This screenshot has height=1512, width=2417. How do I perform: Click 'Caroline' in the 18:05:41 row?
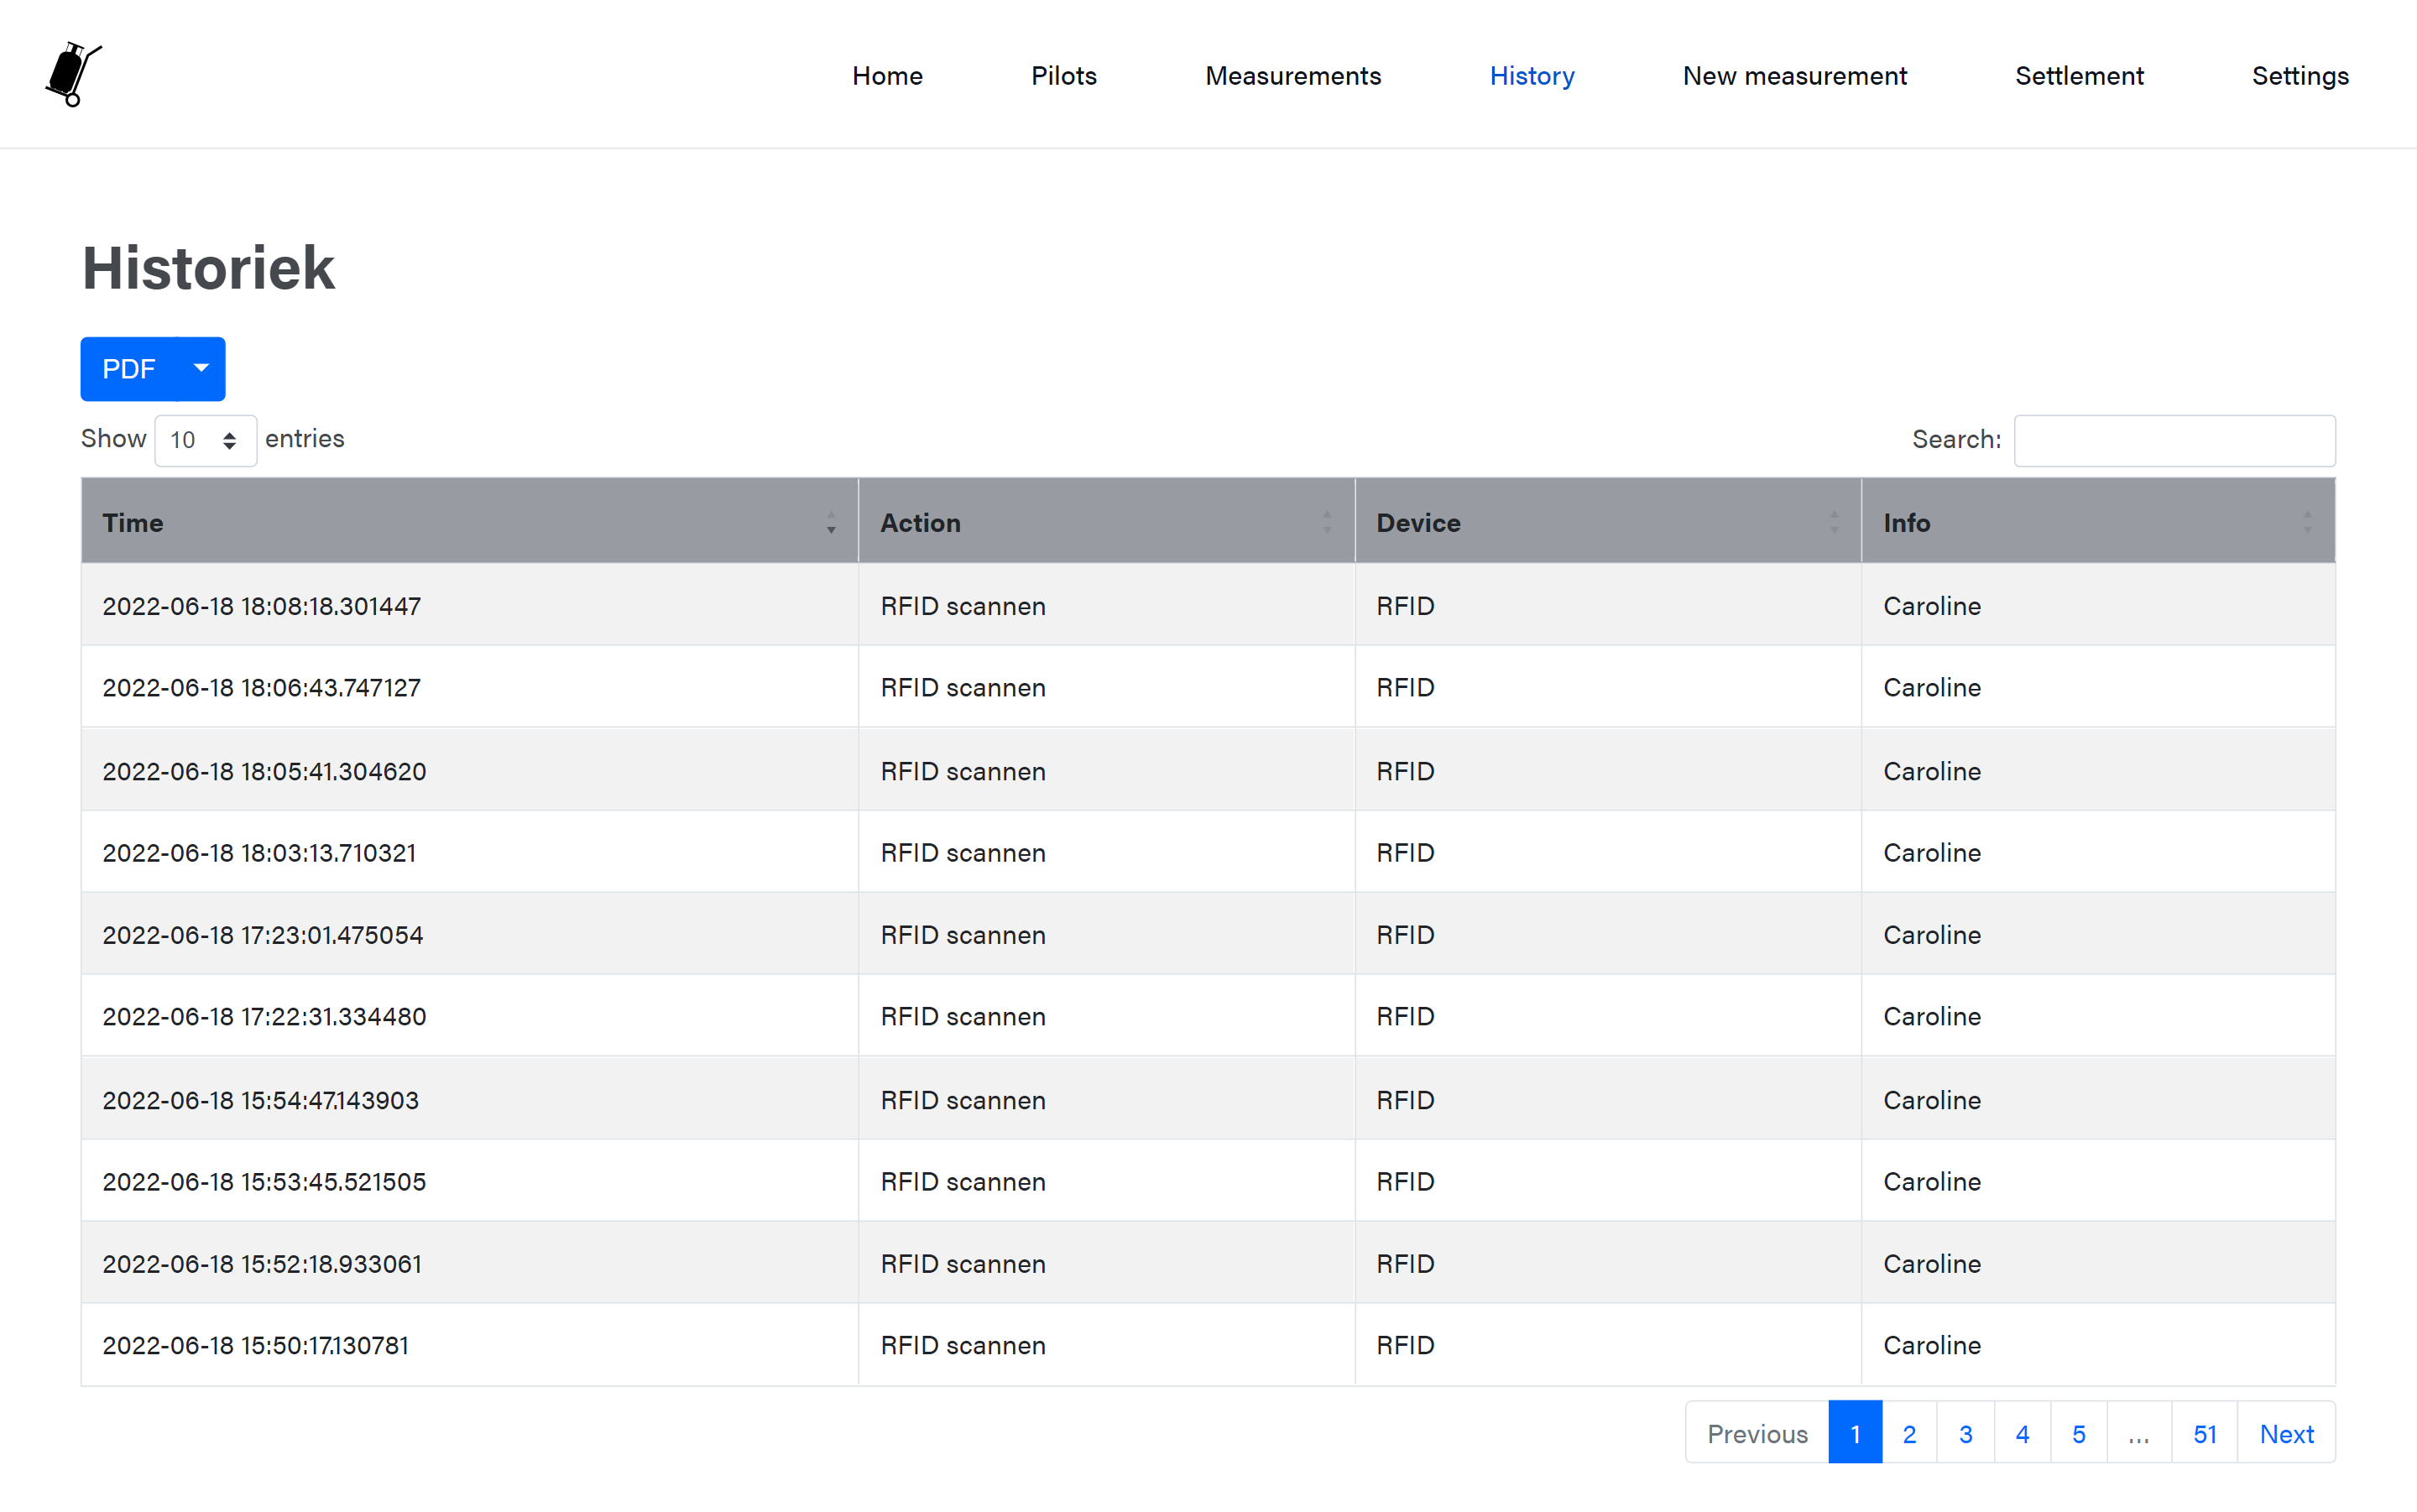pyautogui.click(x=1932, y=771)
